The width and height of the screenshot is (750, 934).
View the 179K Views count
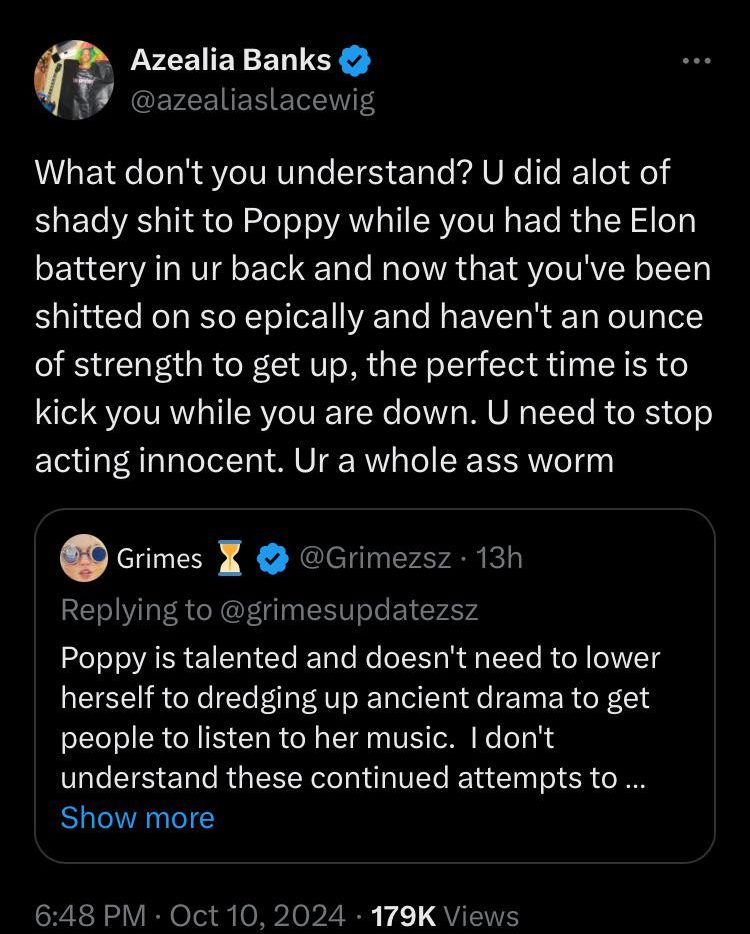point(445,915)
